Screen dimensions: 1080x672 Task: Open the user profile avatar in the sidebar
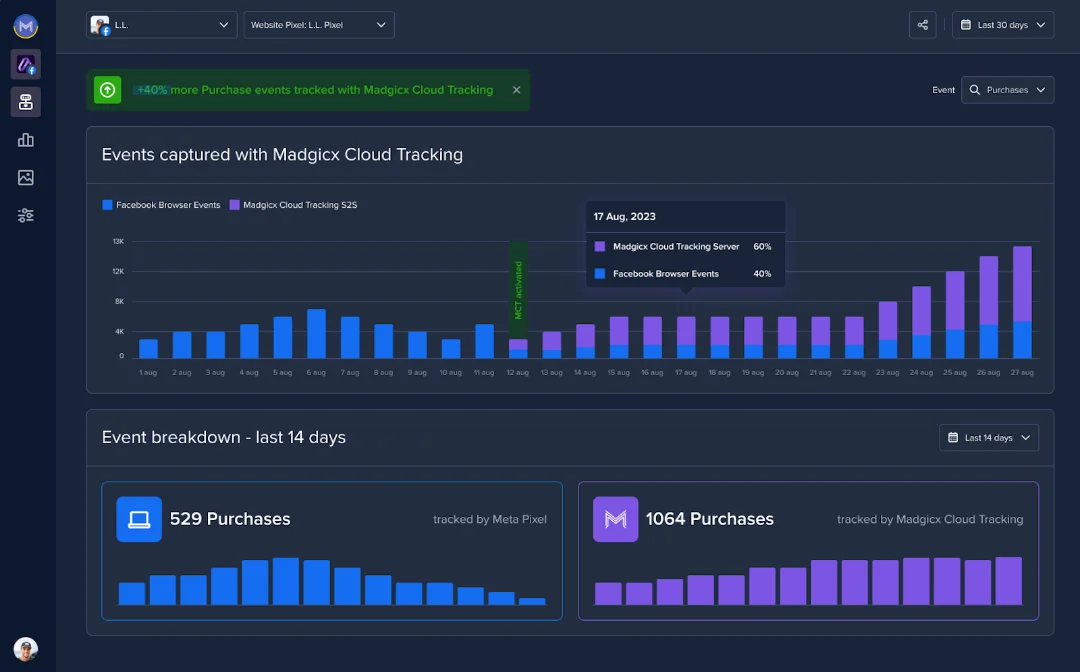pyautogui.click(x=25, y=649)
